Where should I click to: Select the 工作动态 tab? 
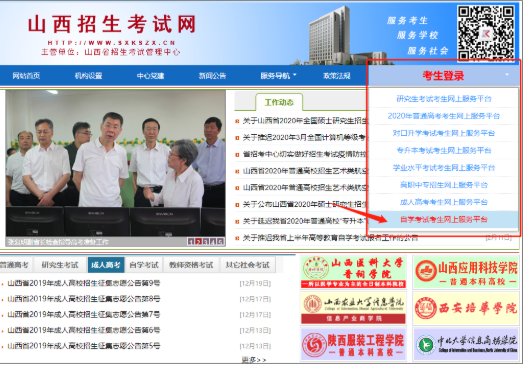tap(279, 102)
